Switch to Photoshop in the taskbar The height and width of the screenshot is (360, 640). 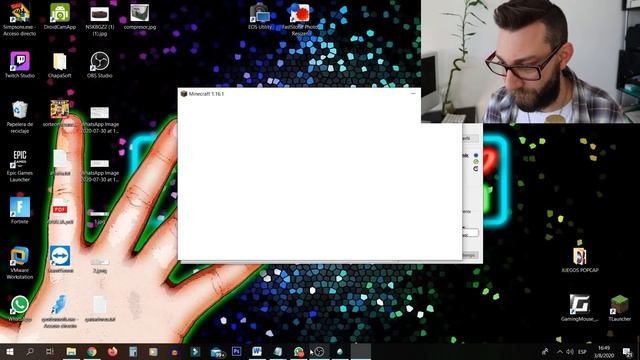click(x=236, y=351)
